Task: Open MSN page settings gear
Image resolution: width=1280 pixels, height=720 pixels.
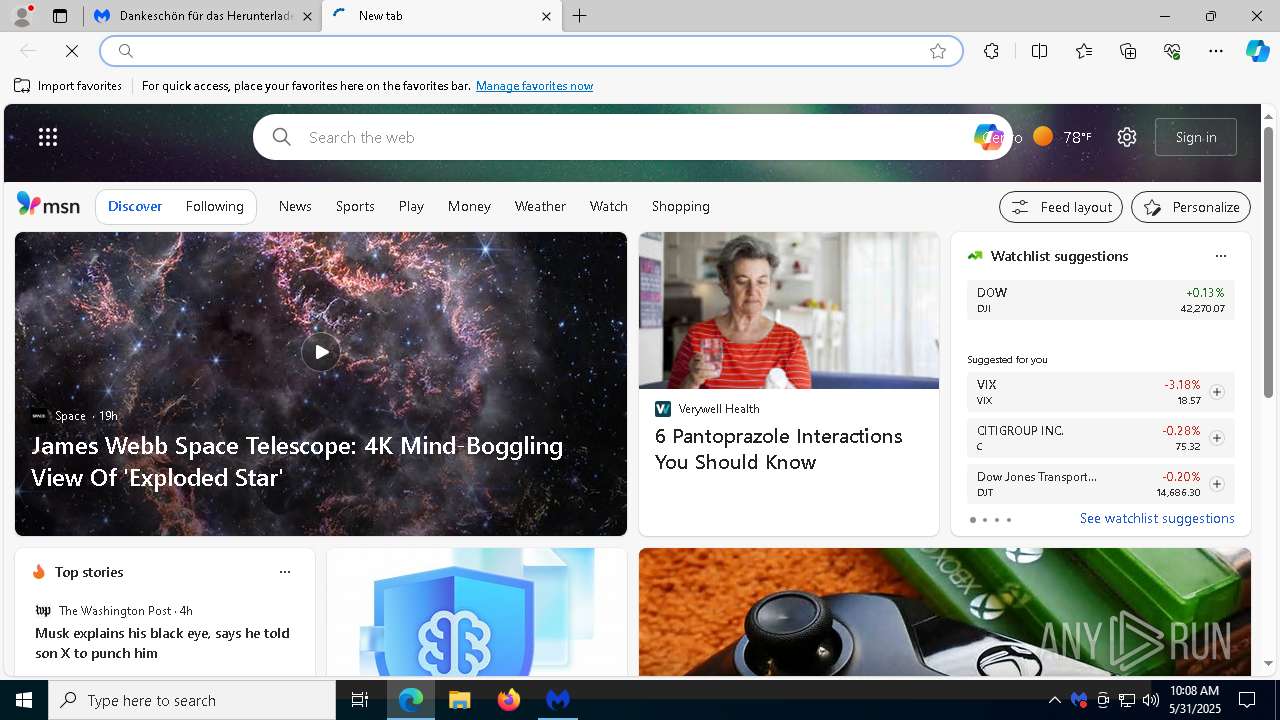Action: click(1127, 137)
